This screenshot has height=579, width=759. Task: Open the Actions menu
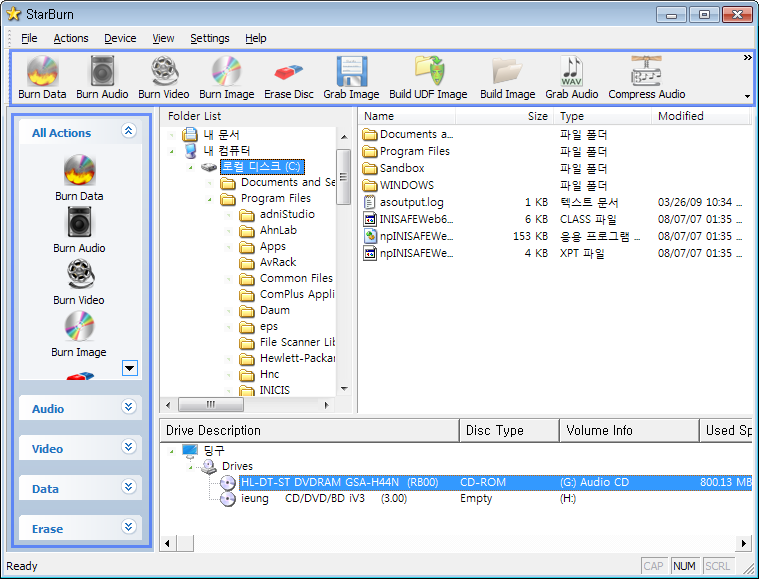click(71, 38)
